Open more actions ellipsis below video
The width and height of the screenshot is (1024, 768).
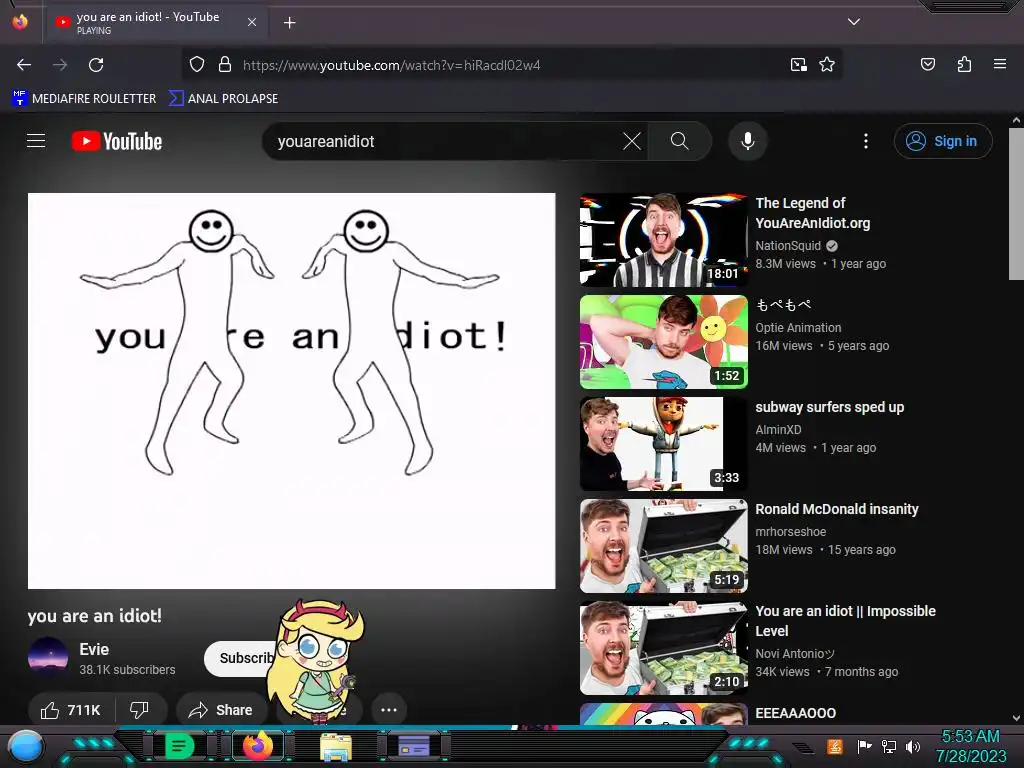point(389,710)
